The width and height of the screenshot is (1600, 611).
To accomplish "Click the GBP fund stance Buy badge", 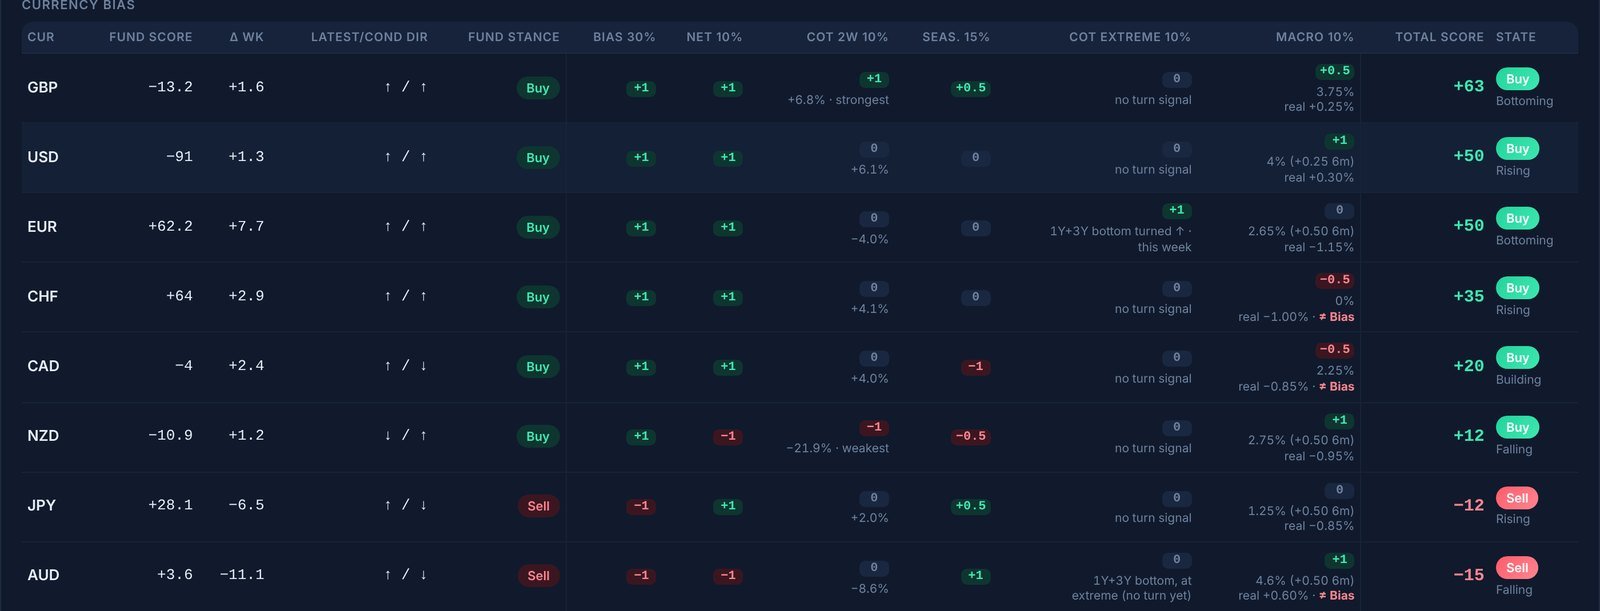I will pos(538,88).
